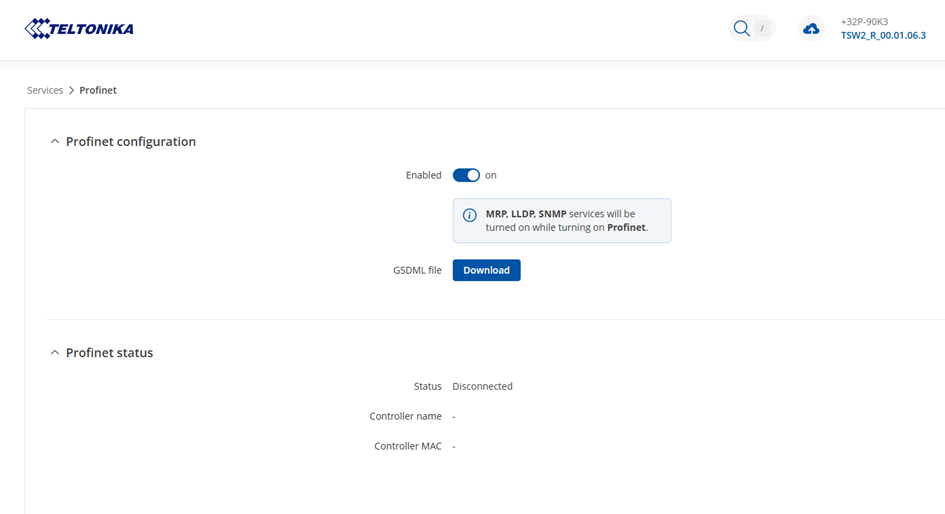The width and height of the screenshot is (945, 514).
Task: Click the slash shortcut badge beside search
Action: pyautogui.click(x=763, y=29)
